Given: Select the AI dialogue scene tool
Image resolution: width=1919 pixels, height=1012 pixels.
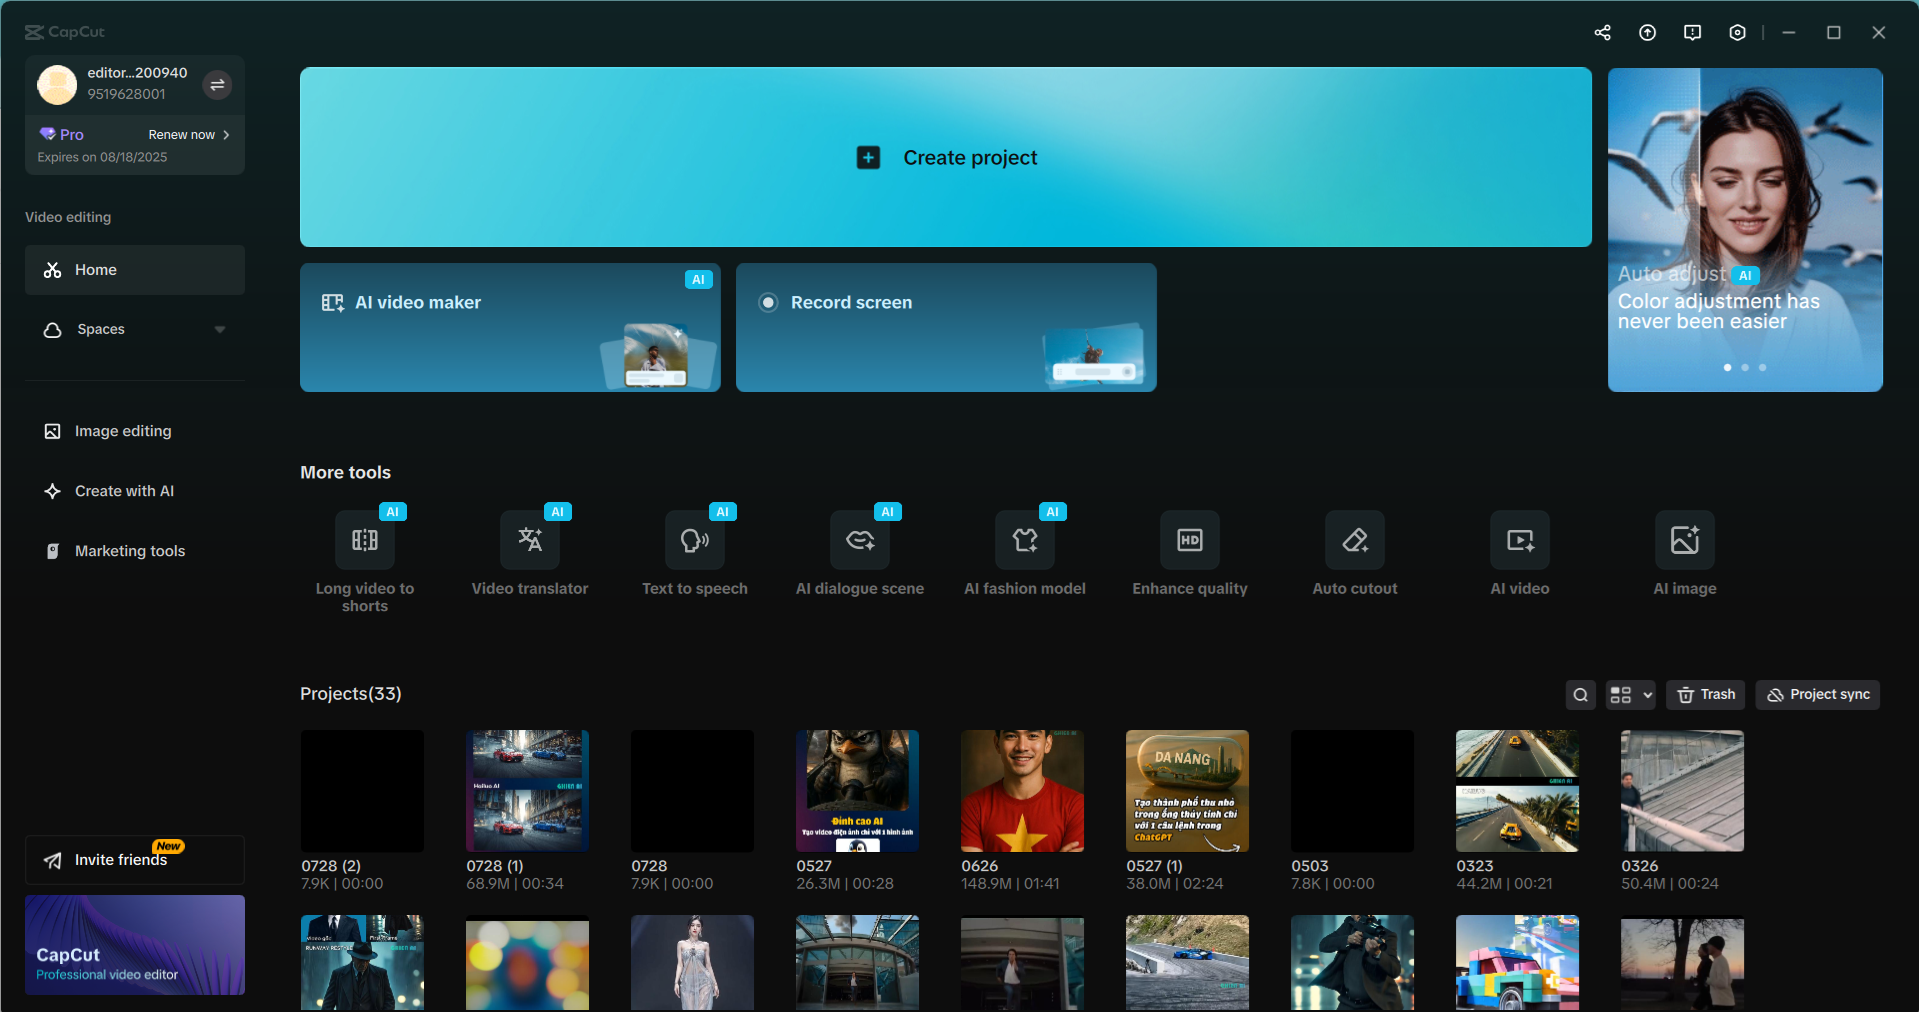Looking at the screenshot, I should [859, 541].
